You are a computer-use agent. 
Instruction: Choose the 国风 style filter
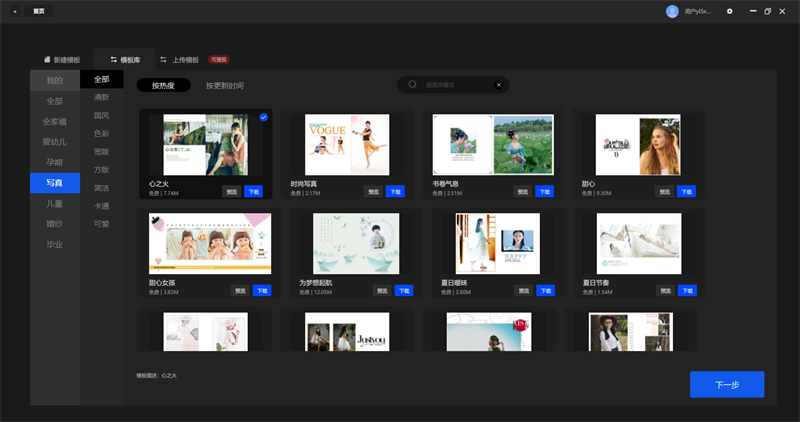[x=102, y=115]
